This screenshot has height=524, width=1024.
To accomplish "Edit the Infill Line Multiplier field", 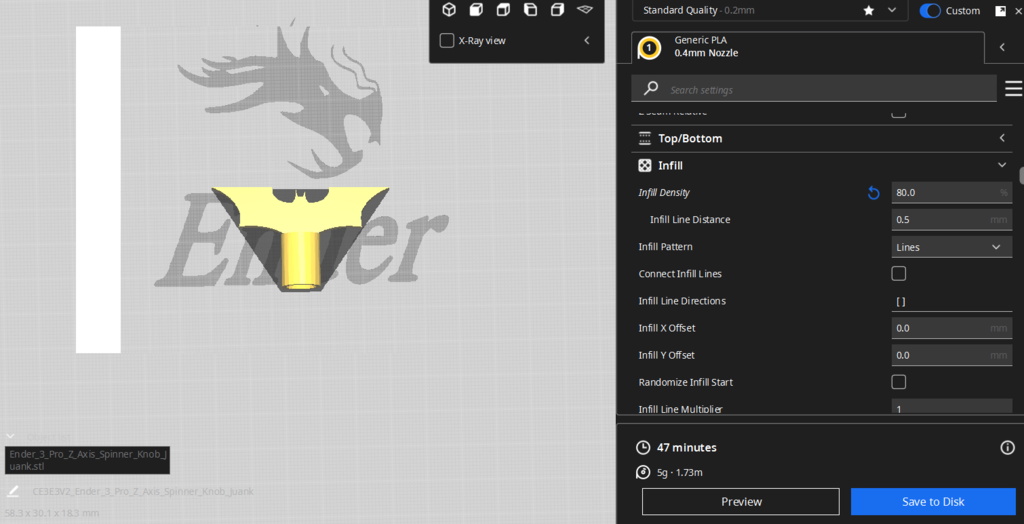I will (952, 407).
